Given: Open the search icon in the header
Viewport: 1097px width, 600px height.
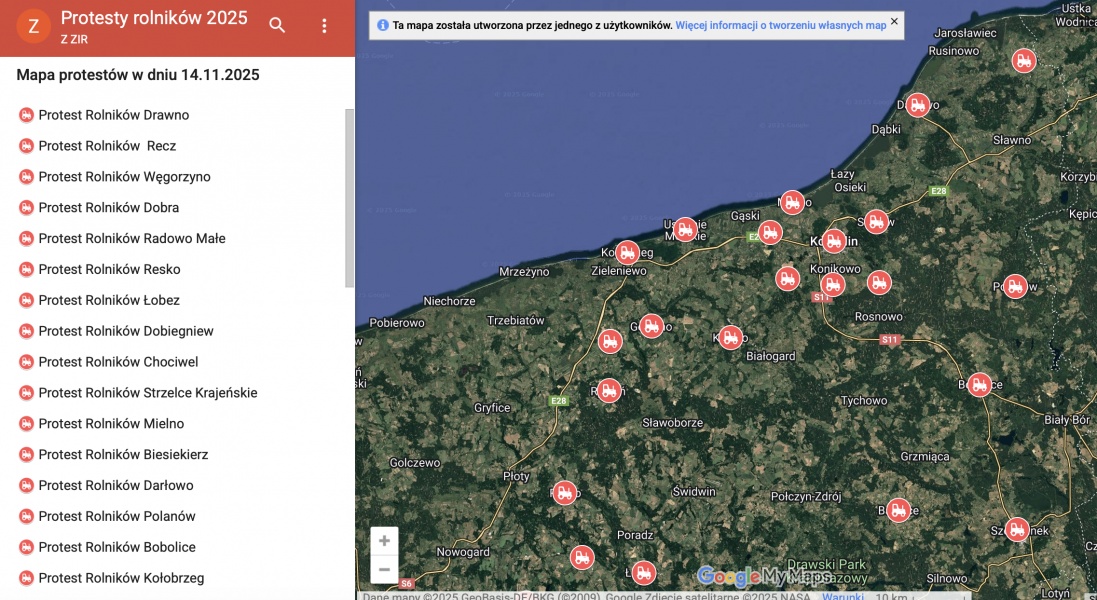Looking at the screenshot, I should (277, 26).
